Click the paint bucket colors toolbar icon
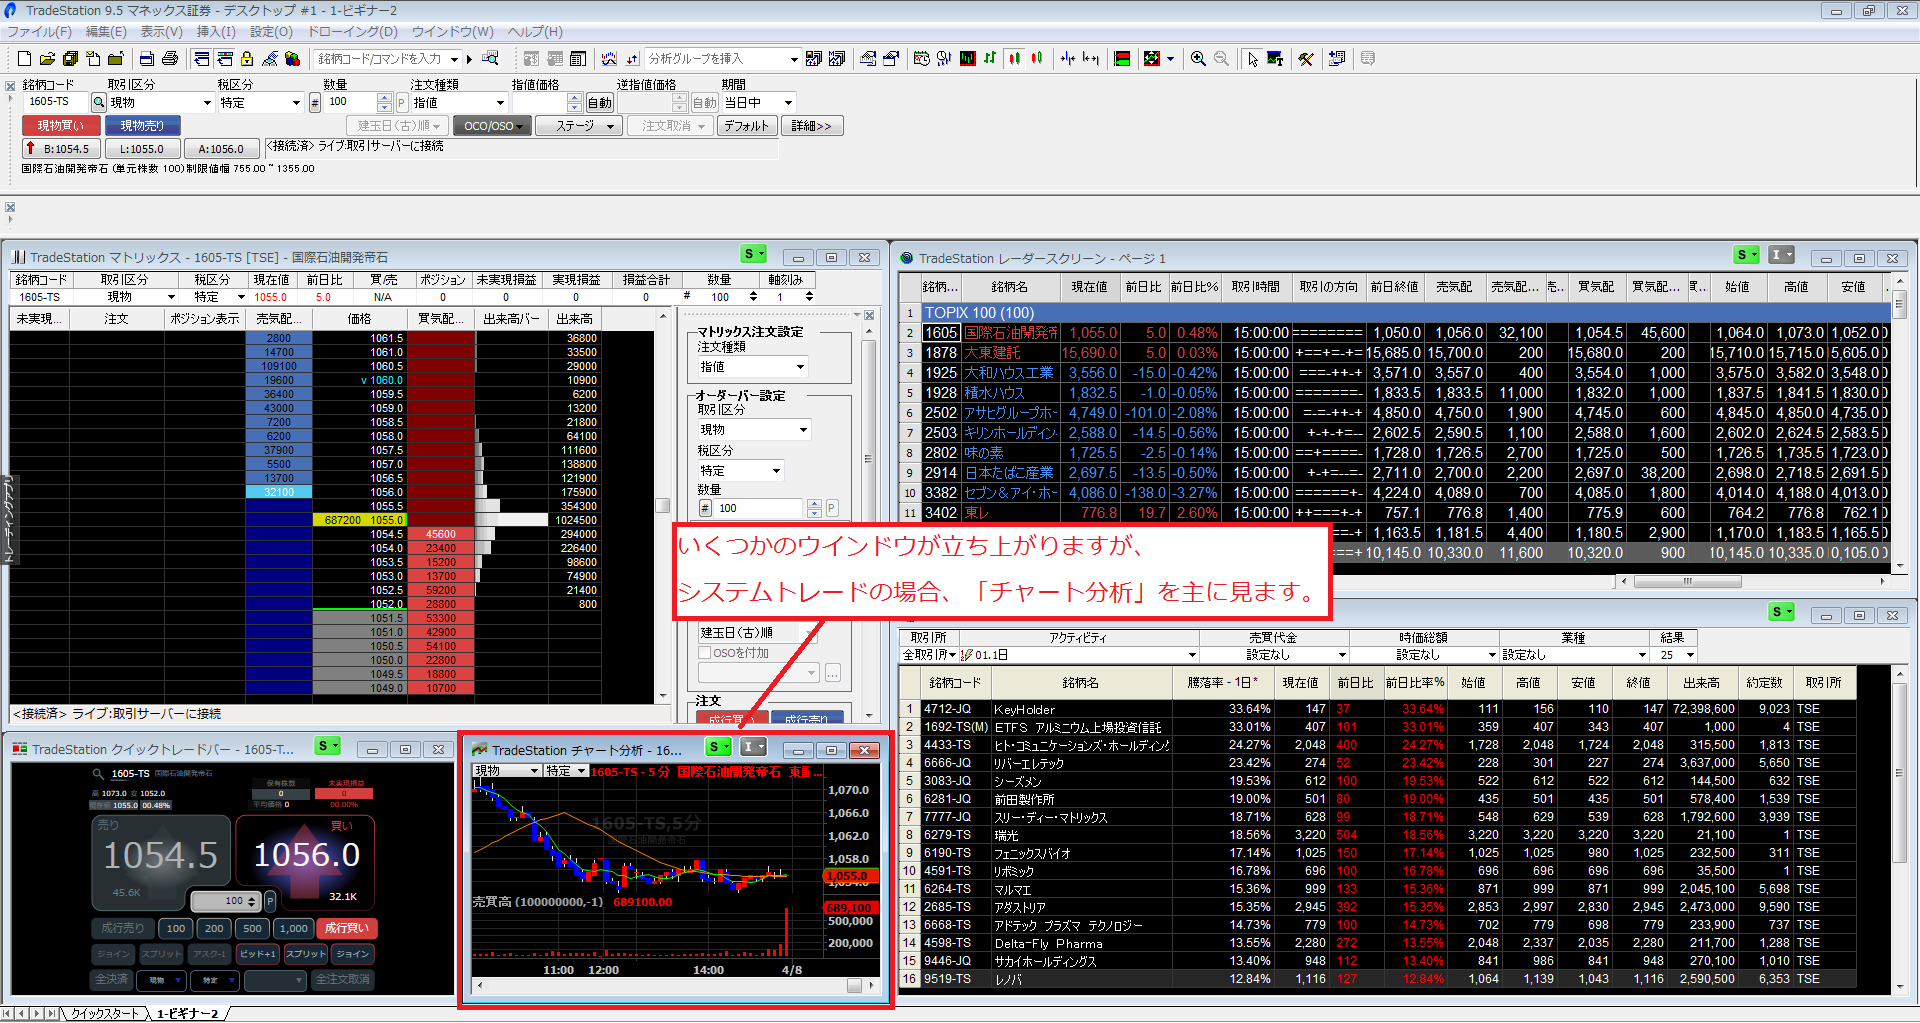This screenshot has height=1023, width=1920. (292, 58)
